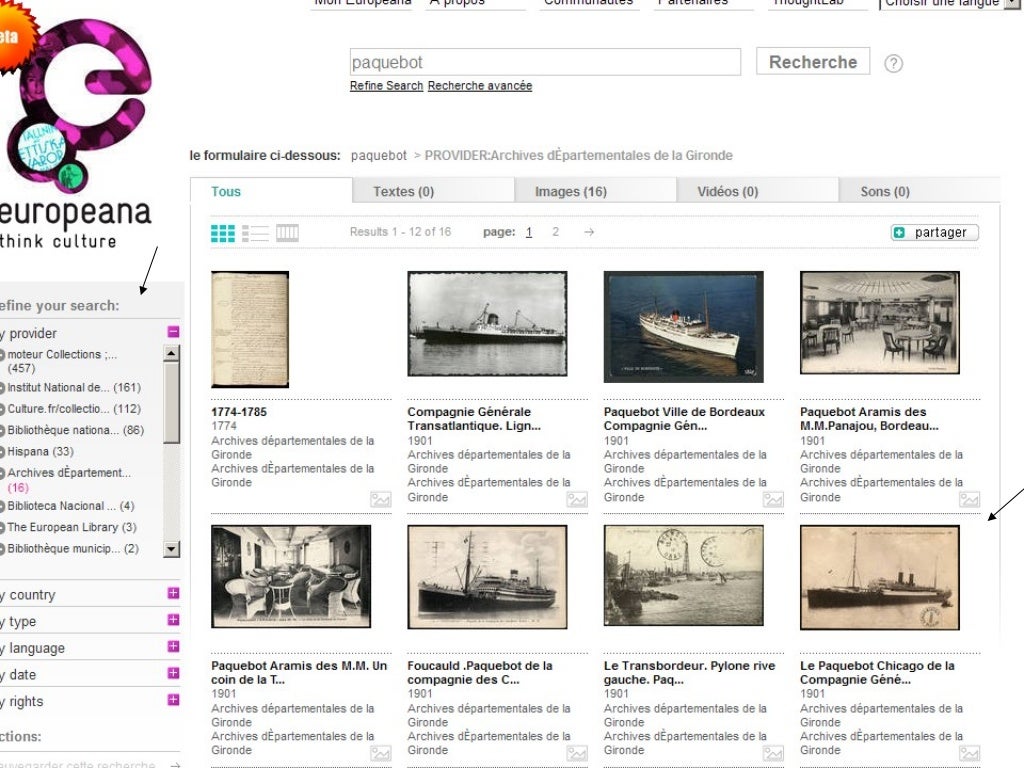This screenshot has width=1024, height=768.
Task: Open the Le Paquebot Chicago thumbnail
Action: tap(880, 577)
